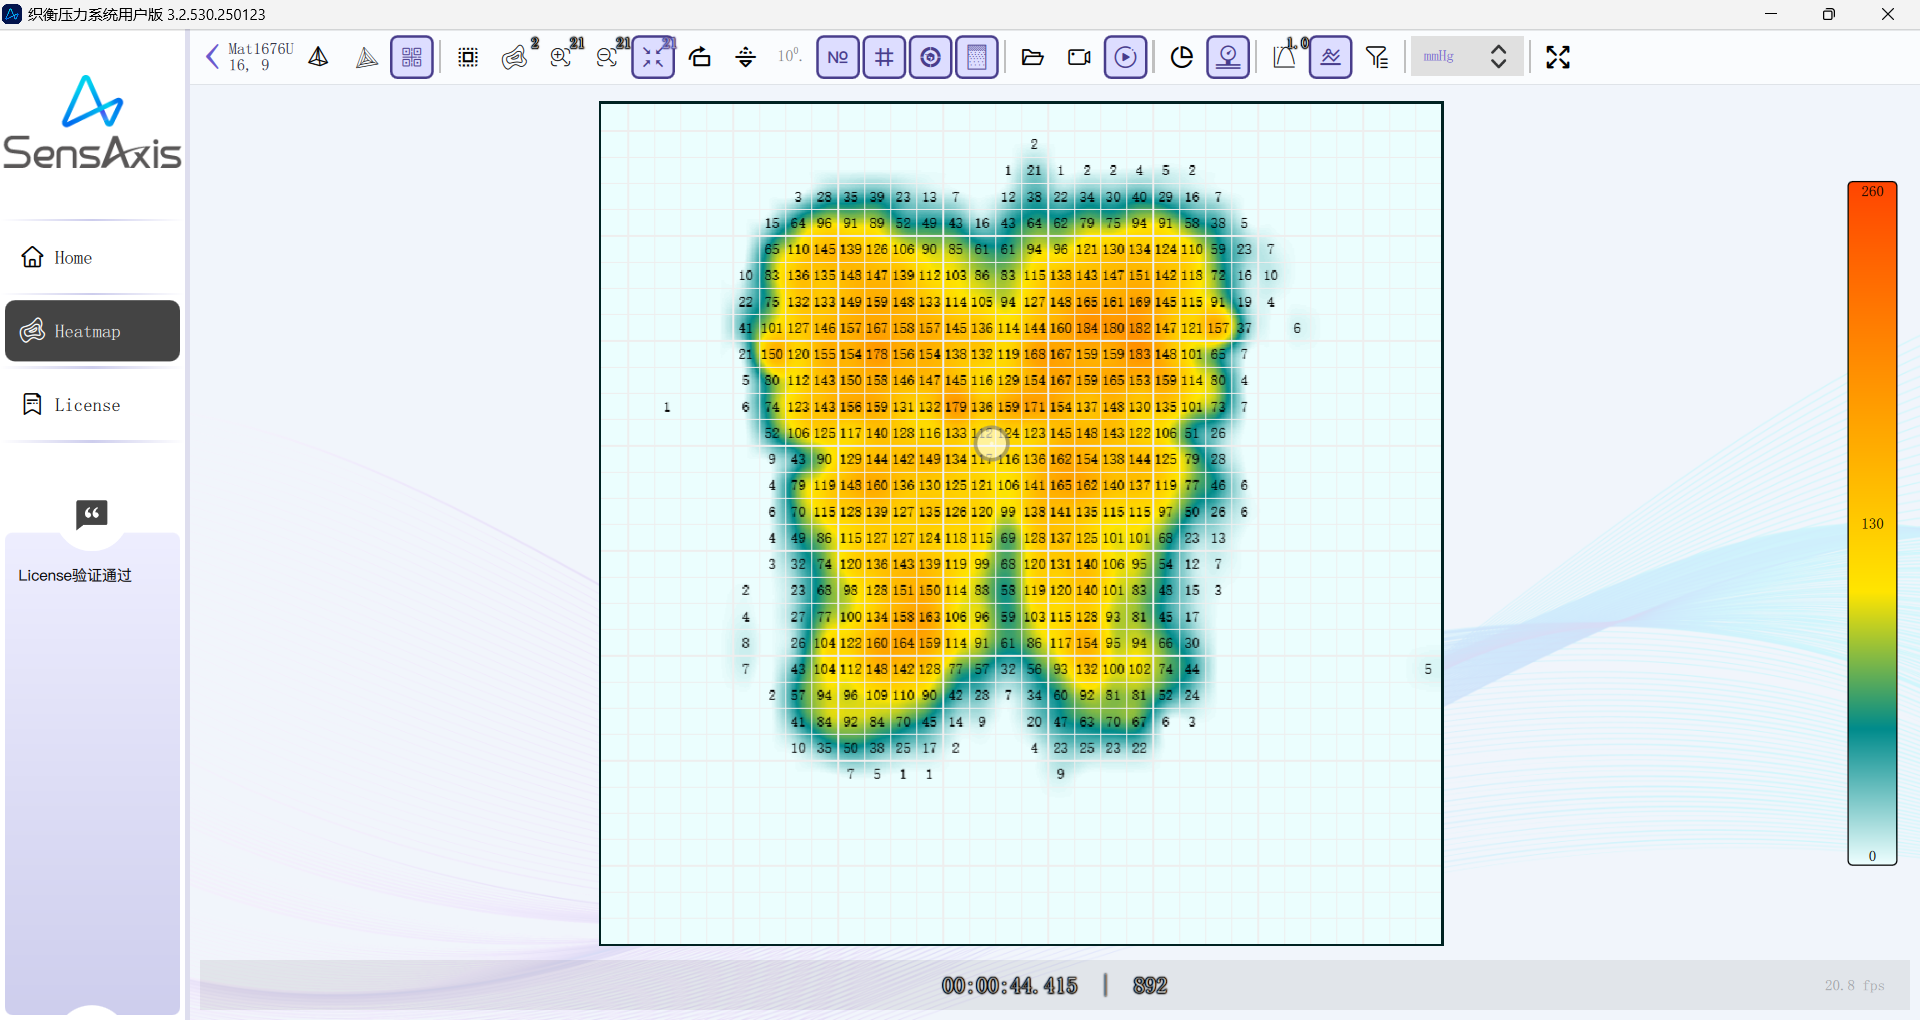The image size is (1920, 1020).
Task: Toggle the No. numeric values display
Action: coord(838,57)
